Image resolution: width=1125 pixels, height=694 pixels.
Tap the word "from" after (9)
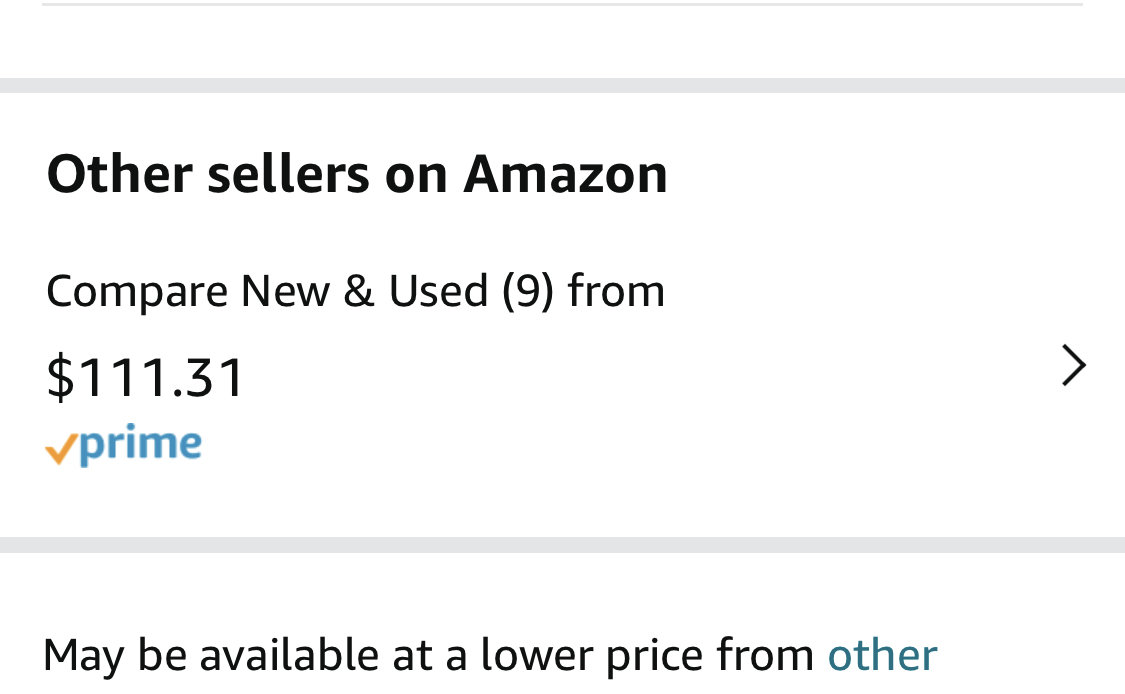click(616, 291)
